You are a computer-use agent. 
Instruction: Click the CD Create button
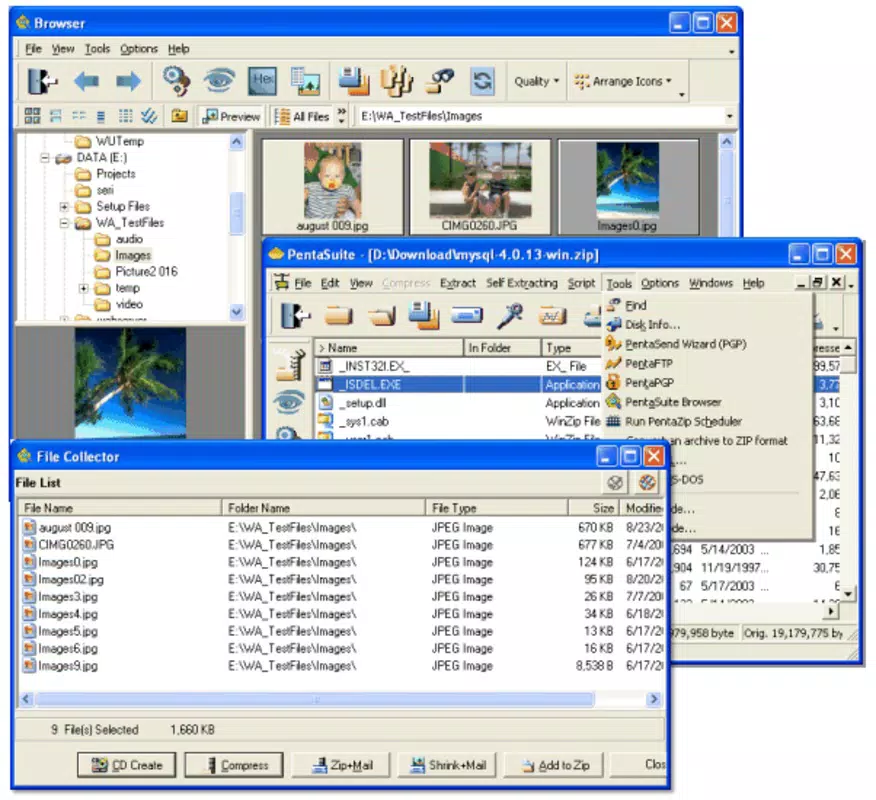pyautogui.click(x=127, y=765)
